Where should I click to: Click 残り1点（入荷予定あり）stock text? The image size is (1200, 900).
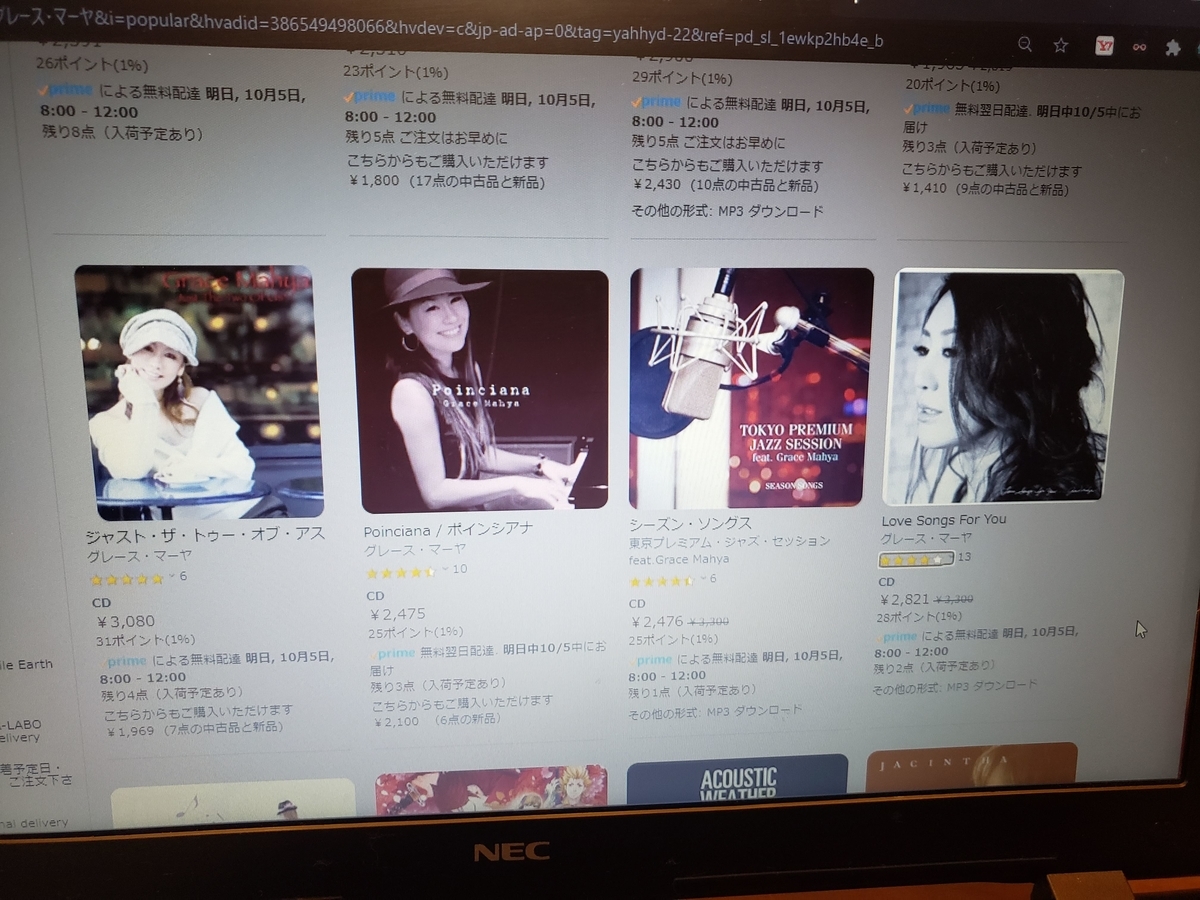tap(692, 692)
